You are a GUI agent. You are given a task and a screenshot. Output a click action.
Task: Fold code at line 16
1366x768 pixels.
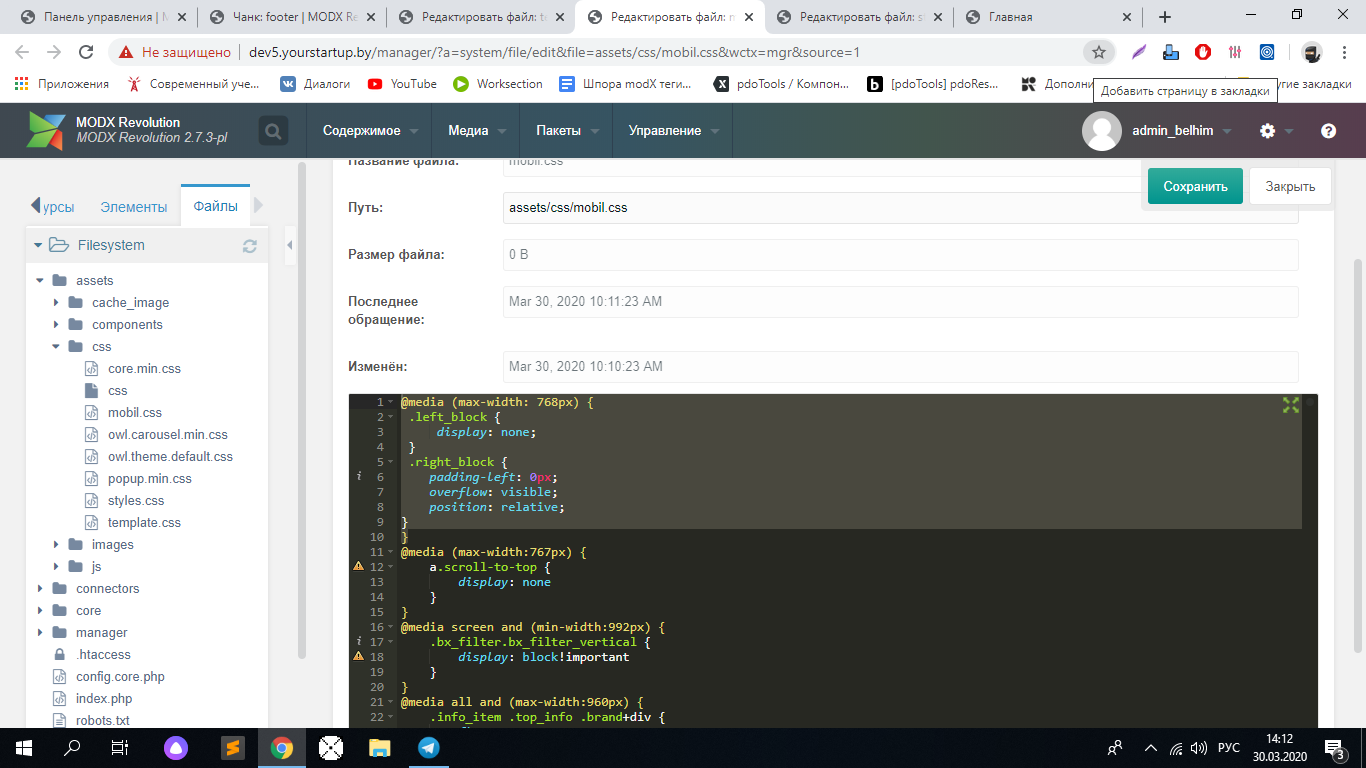(393, 627)
